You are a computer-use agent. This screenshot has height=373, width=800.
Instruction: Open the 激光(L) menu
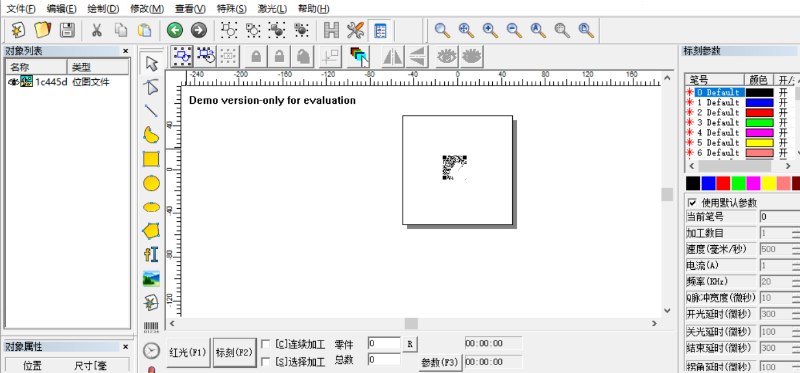pos(272,9)
